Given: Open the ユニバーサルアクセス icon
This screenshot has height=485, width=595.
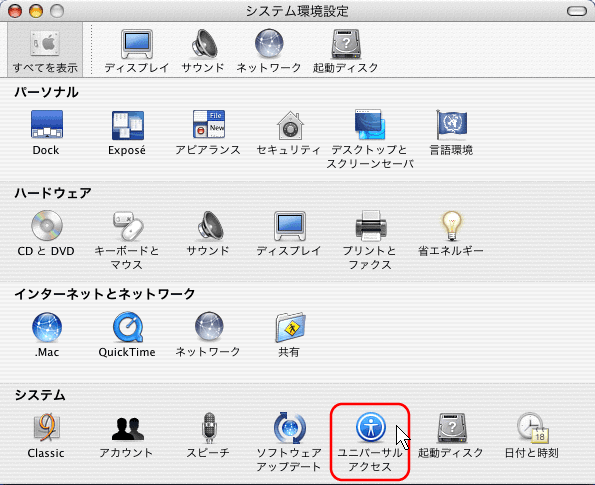Looking at the screenshot, I should 371,428.
